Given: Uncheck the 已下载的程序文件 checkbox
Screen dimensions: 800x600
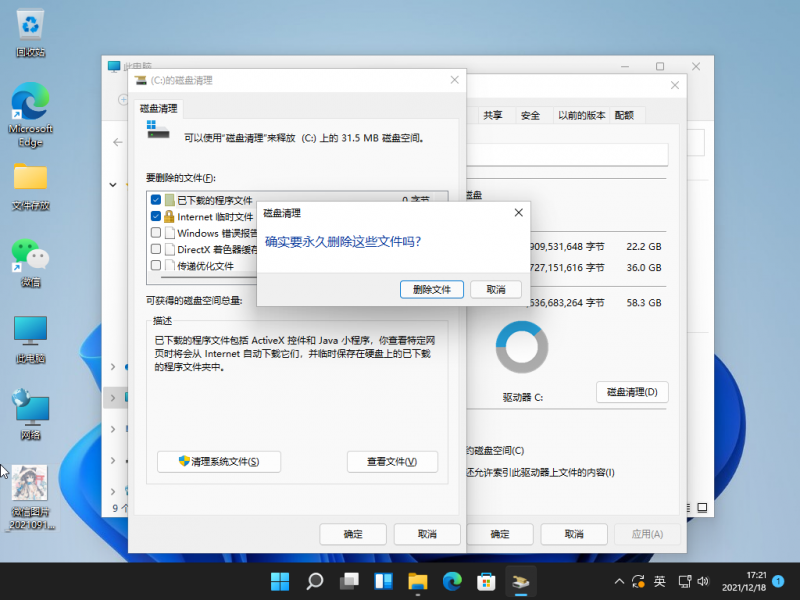Looking at the screenshot, I should pos(156,200).
